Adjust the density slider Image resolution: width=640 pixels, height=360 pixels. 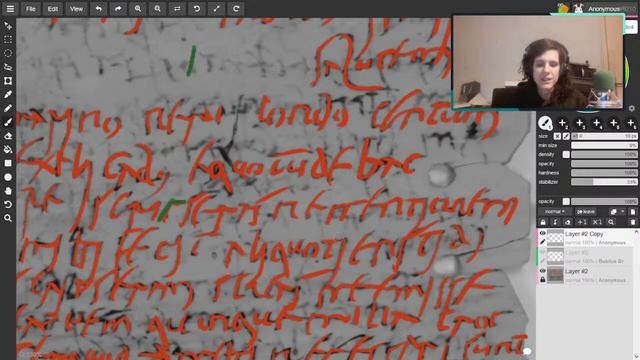click(x=604, y=155)
